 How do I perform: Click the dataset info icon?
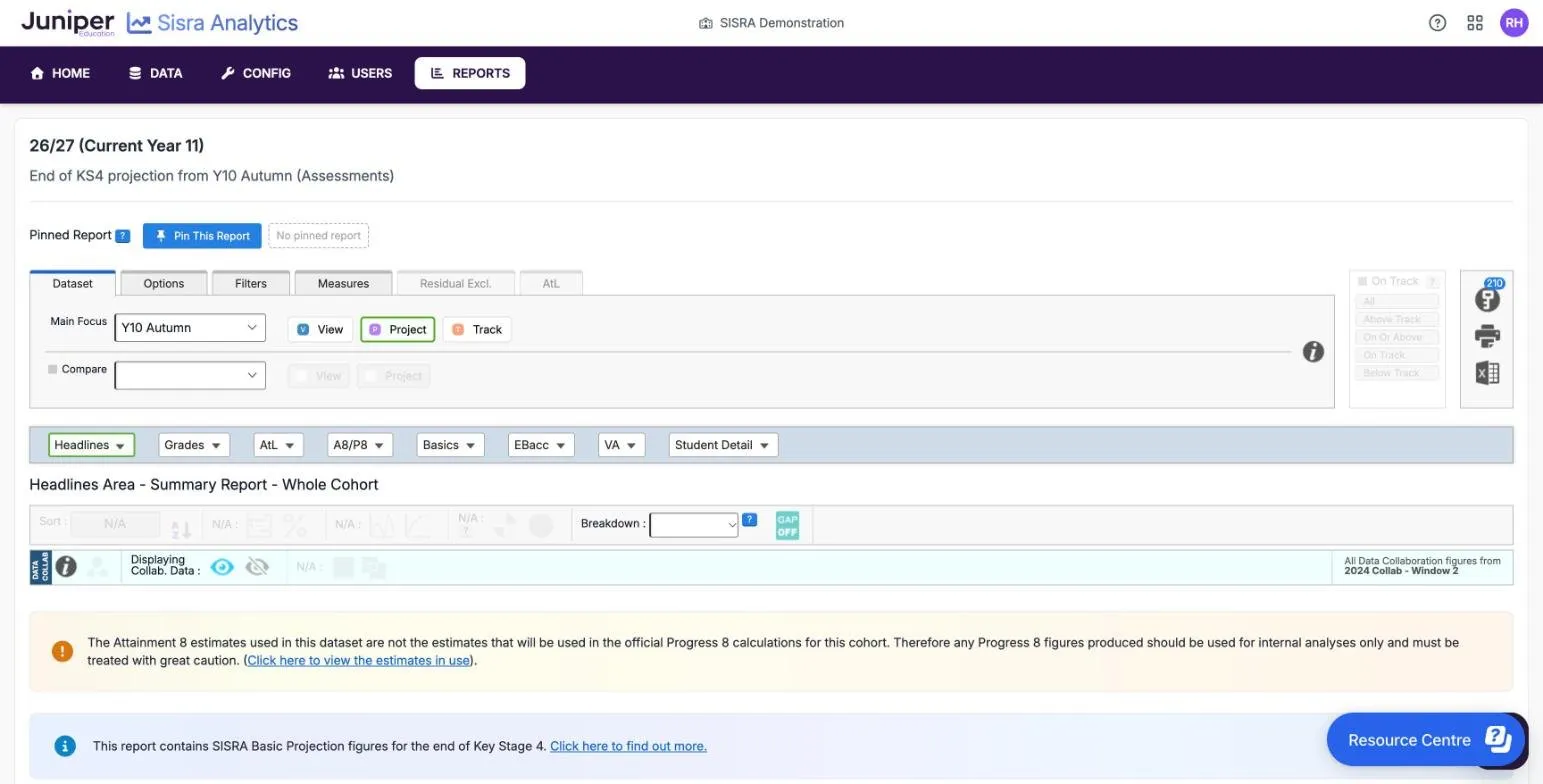(1313, 352)
